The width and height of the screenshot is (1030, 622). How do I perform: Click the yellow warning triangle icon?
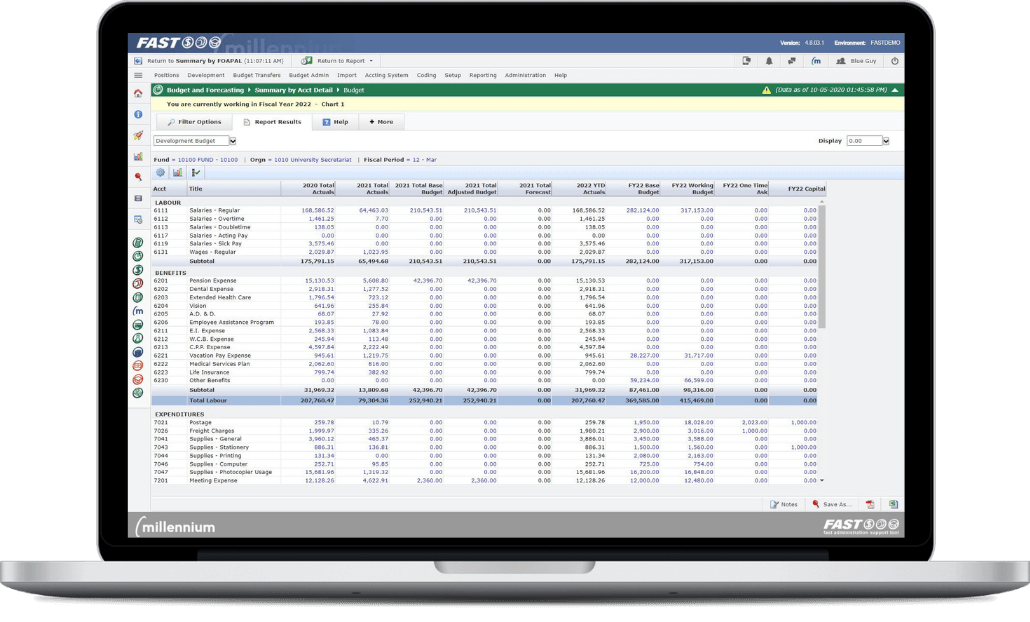(766, 90)
